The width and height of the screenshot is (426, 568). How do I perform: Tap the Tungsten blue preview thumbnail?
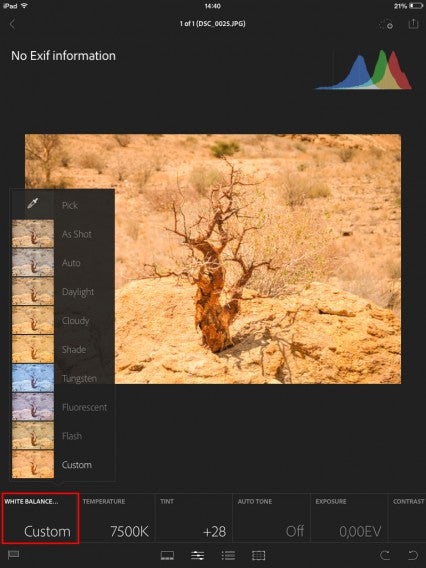pyautogui.click(x=33, y=378)
